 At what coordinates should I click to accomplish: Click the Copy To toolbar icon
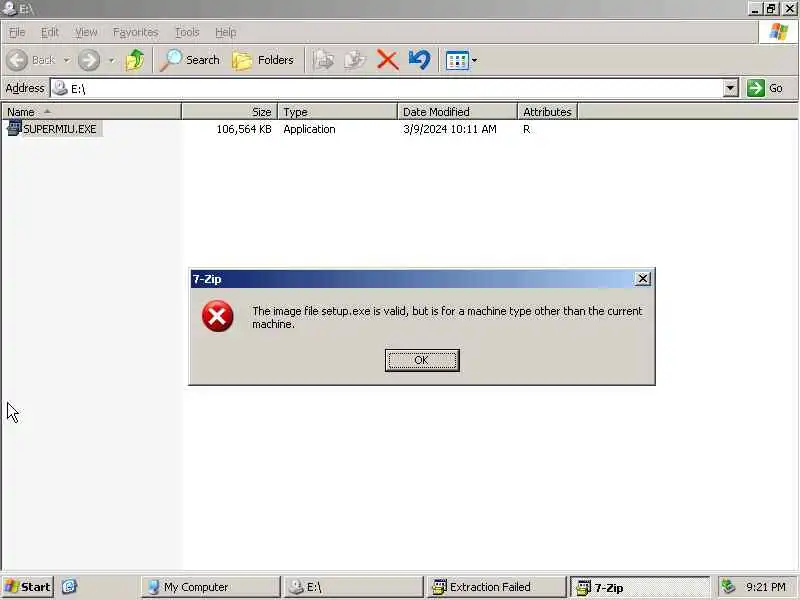(355, 60)
